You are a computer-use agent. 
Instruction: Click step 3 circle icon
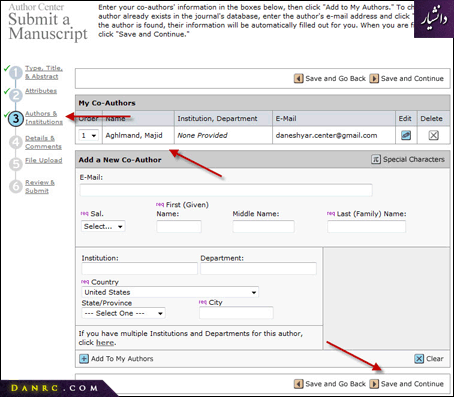[16, 119]
